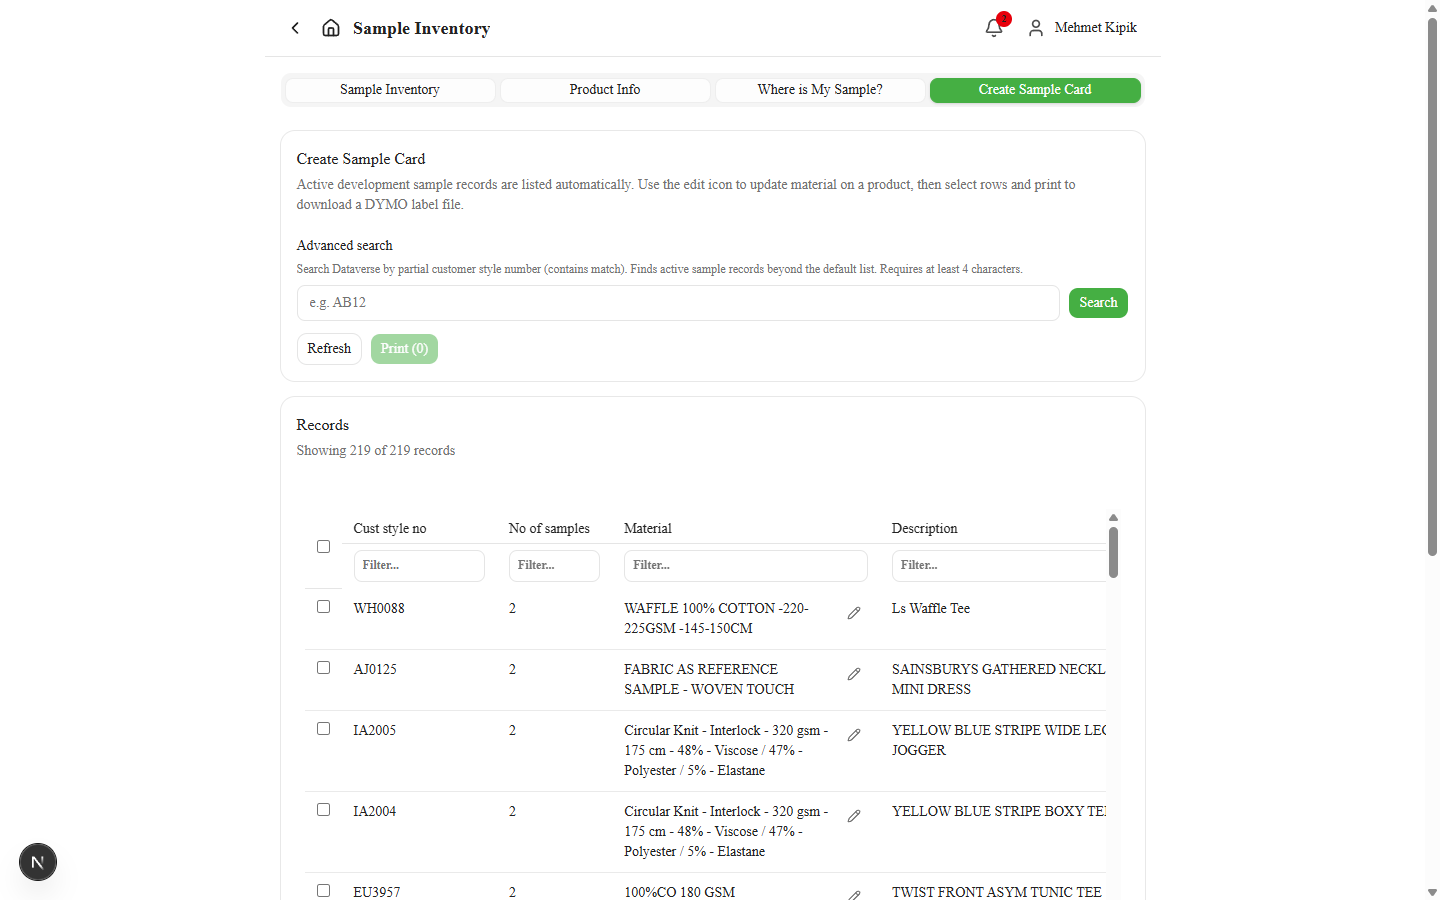
Task: Open notifications bell icon
Action: 994,28
